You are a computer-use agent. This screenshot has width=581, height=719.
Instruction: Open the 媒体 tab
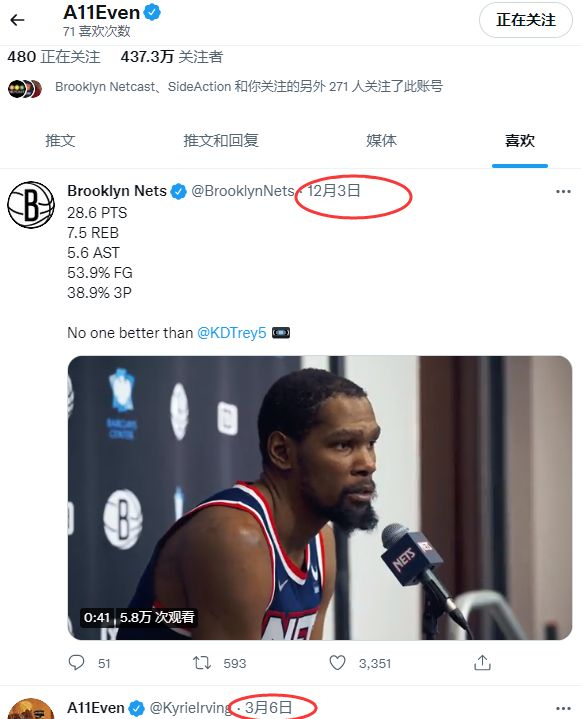(x=381, y=140)
